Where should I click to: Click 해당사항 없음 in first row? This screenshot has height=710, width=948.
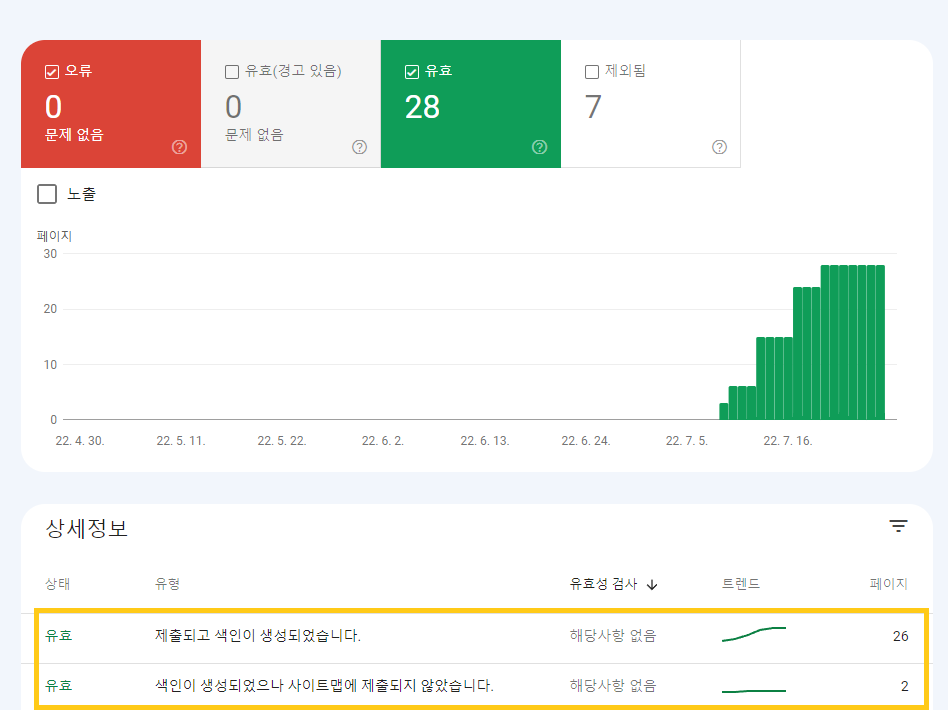point(613,636)
